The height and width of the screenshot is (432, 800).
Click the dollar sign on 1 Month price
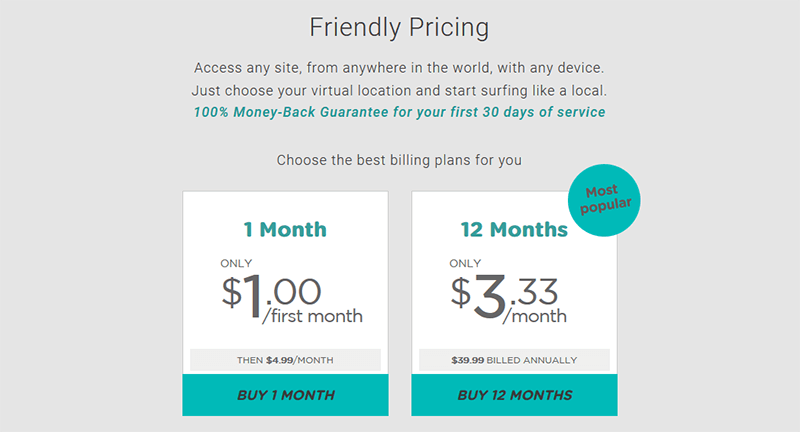[232, 292]
